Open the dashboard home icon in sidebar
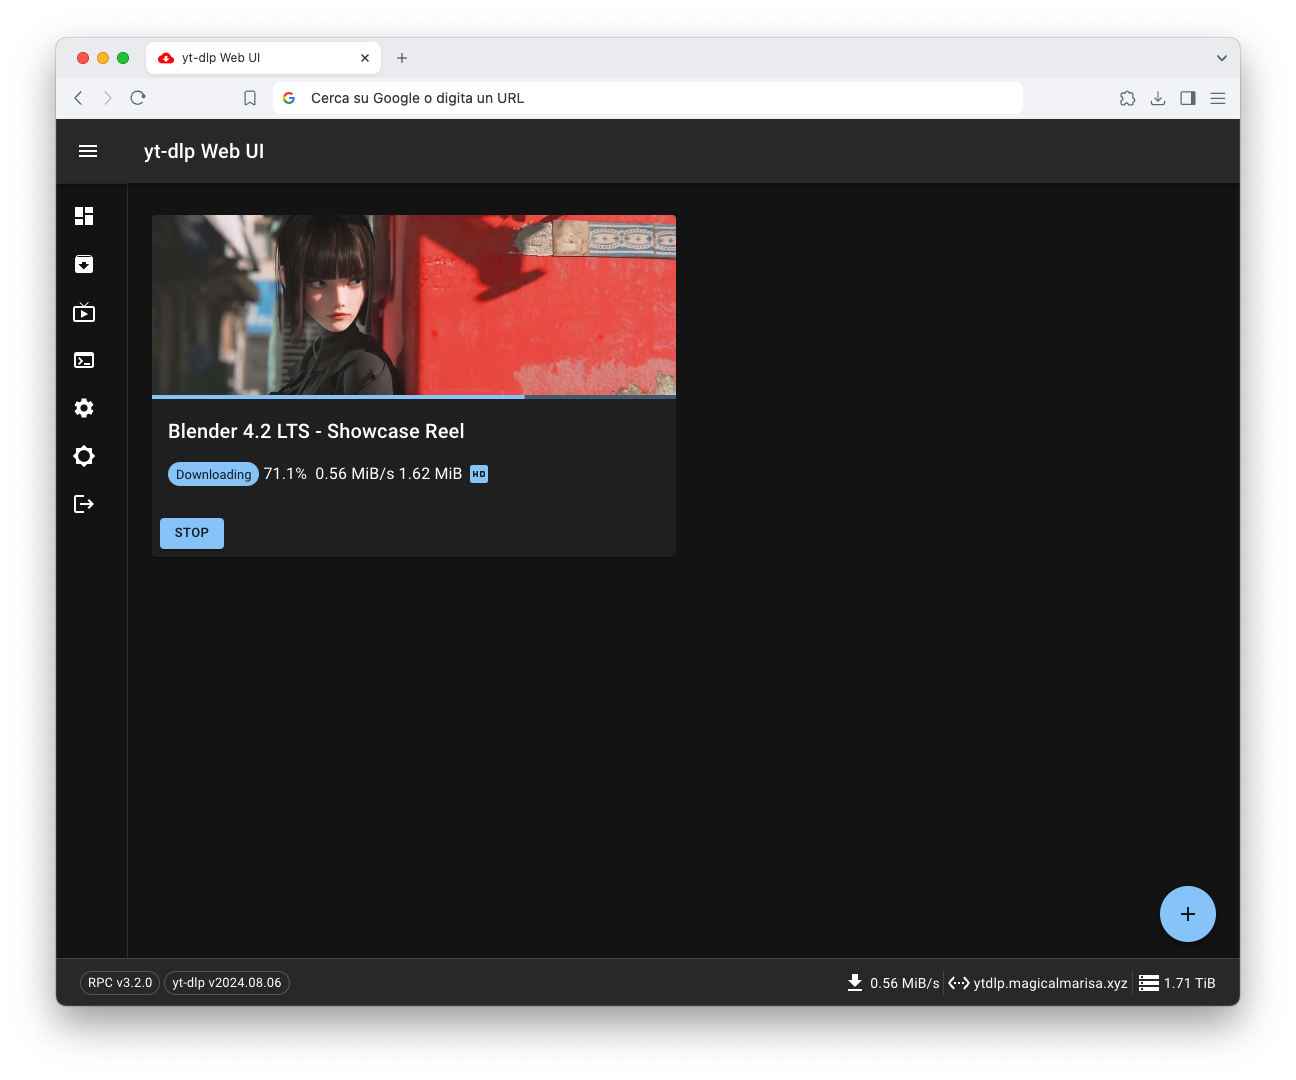This screenshot has width=1296, height=1080. click(x=84, y=216)
